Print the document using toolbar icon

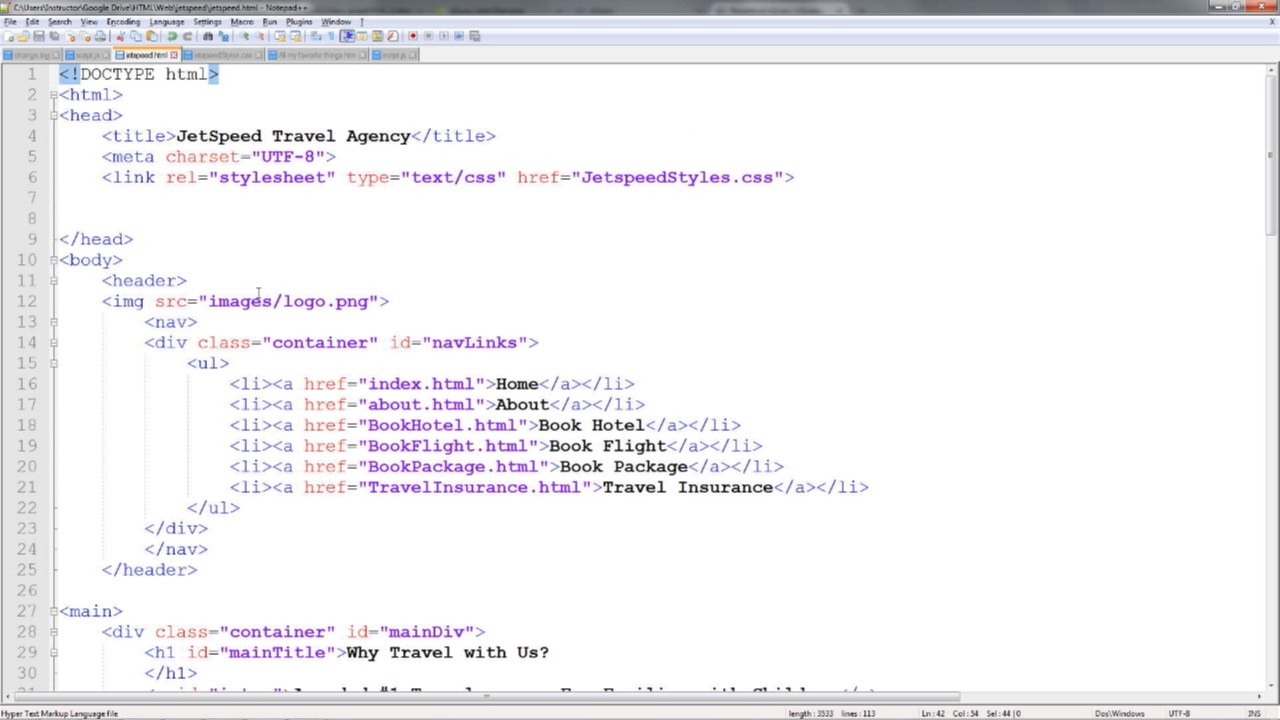[x=100, y=36]
